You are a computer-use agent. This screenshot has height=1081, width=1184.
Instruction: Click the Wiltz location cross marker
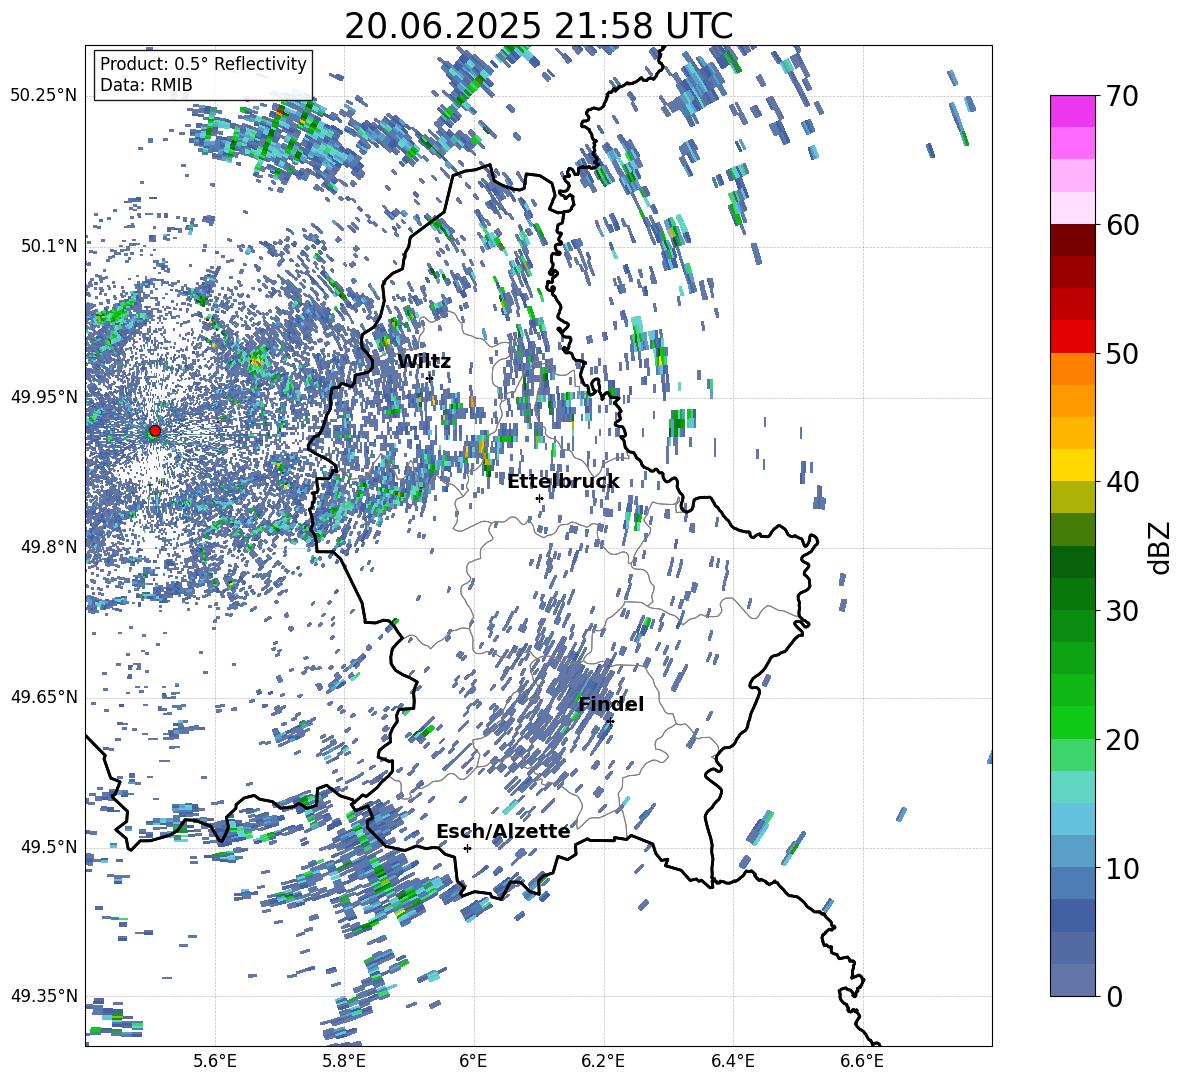[430, 377]
